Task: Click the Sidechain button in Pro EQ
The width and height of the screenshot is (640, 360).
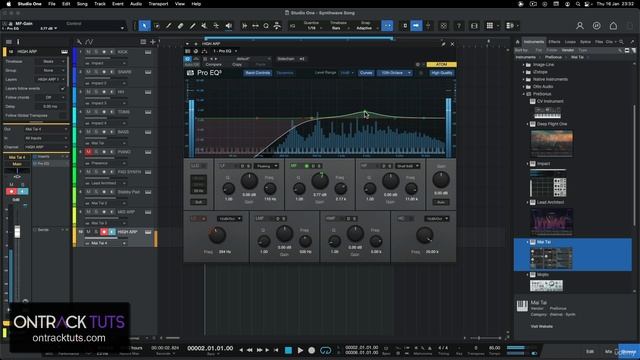Action: [286, 59]
